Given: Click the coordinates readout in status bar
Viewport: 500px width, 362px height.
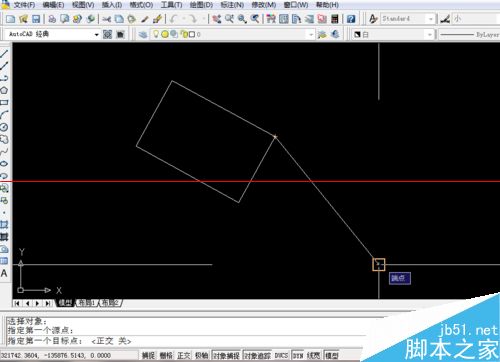Looking at the screenshot, I should [x=56, y=355].
